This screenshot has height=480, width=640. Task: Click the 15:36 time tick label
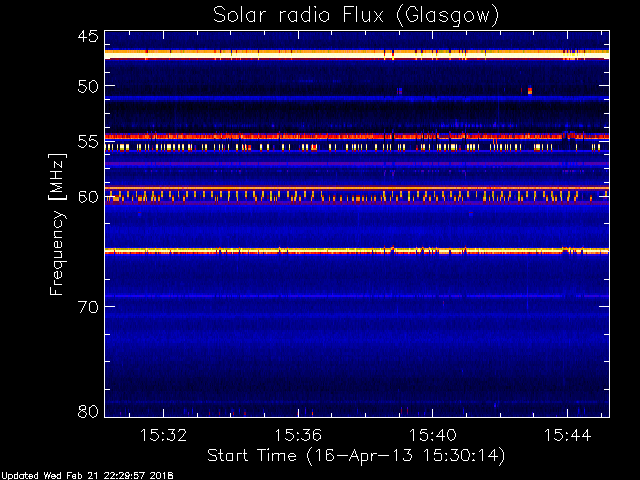pos(298,435)
